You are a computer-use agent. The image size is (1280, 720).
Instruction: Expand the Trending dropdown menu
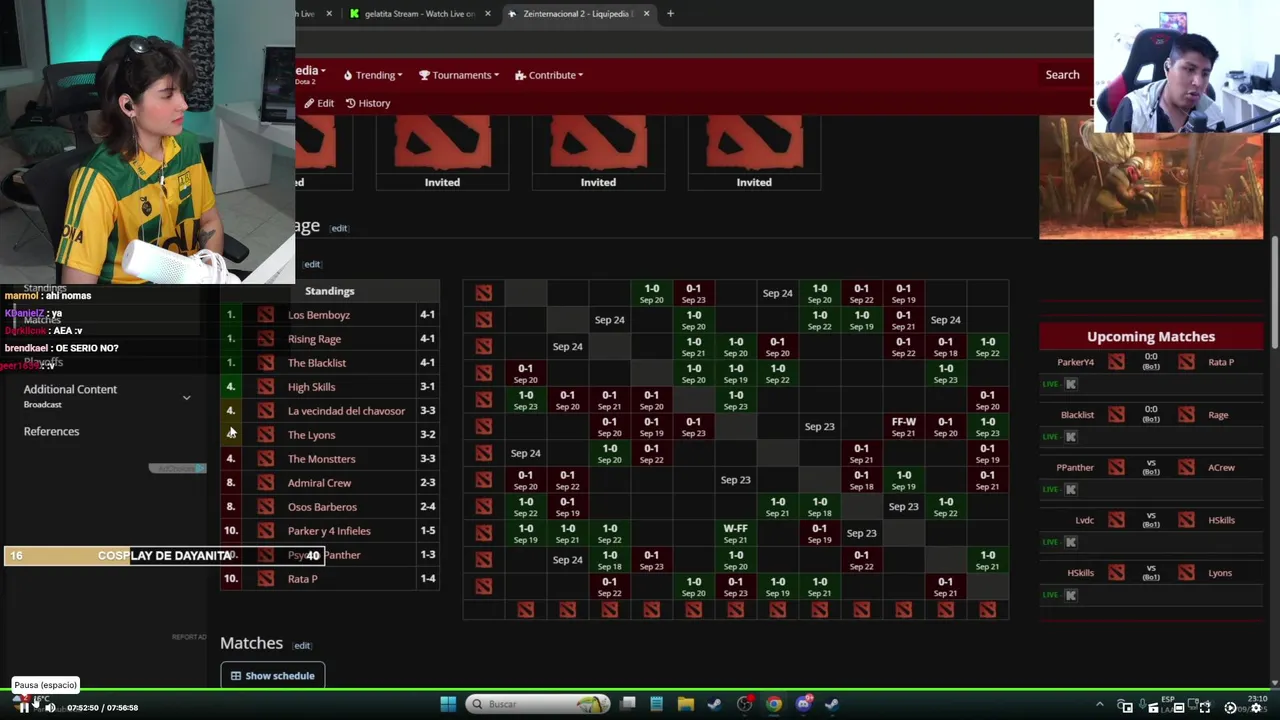[373, 75]
